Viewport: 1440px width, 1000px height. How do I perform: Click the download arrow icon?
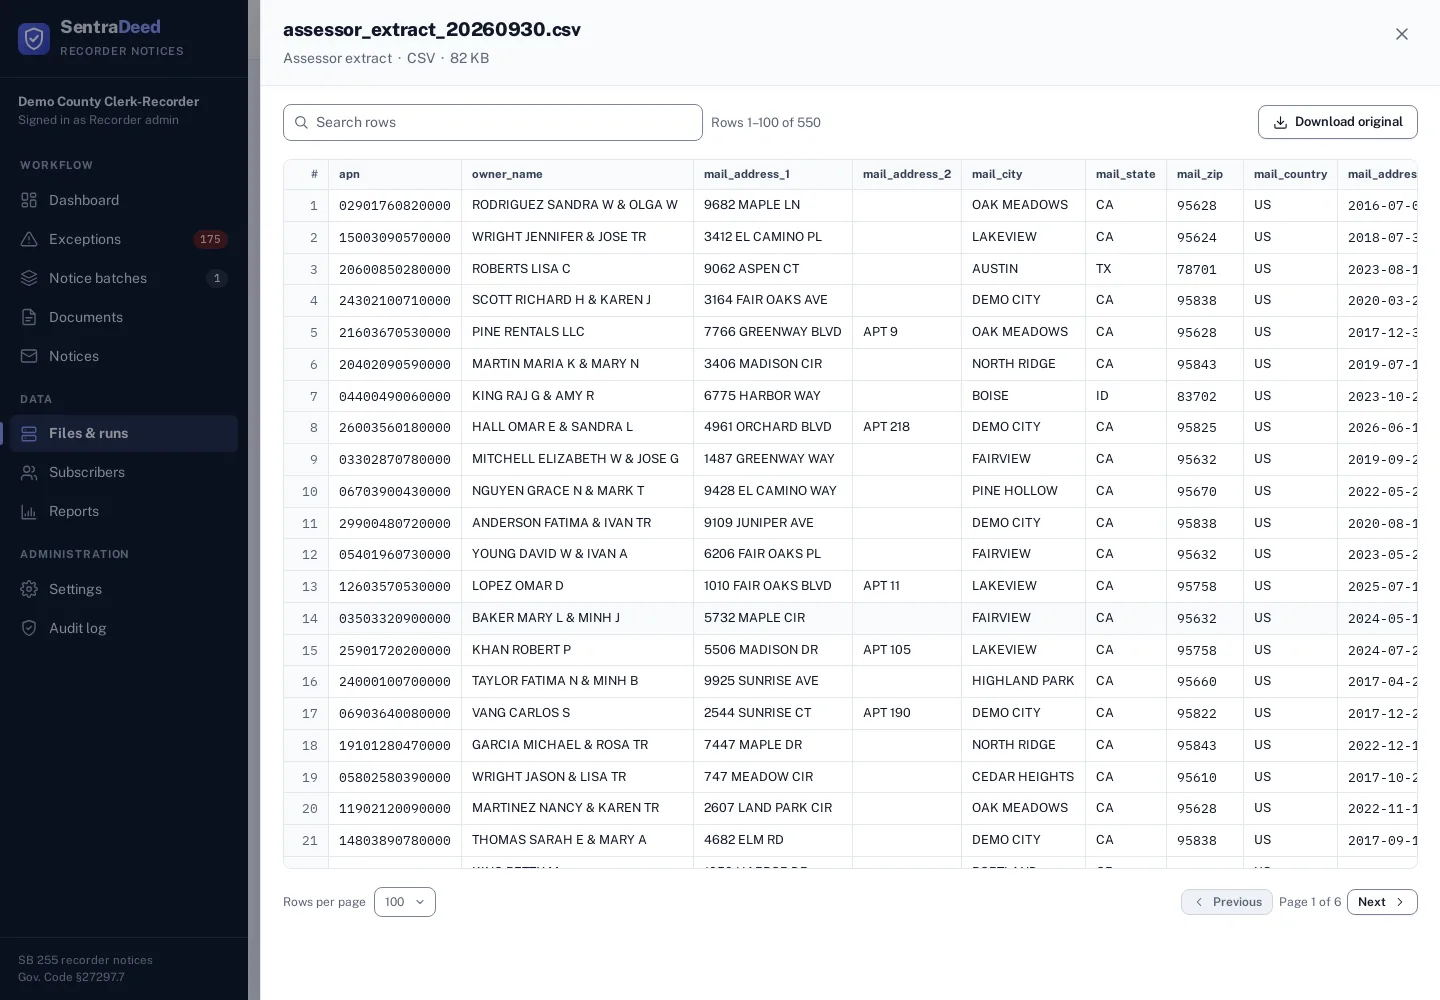coord(1280,122)
